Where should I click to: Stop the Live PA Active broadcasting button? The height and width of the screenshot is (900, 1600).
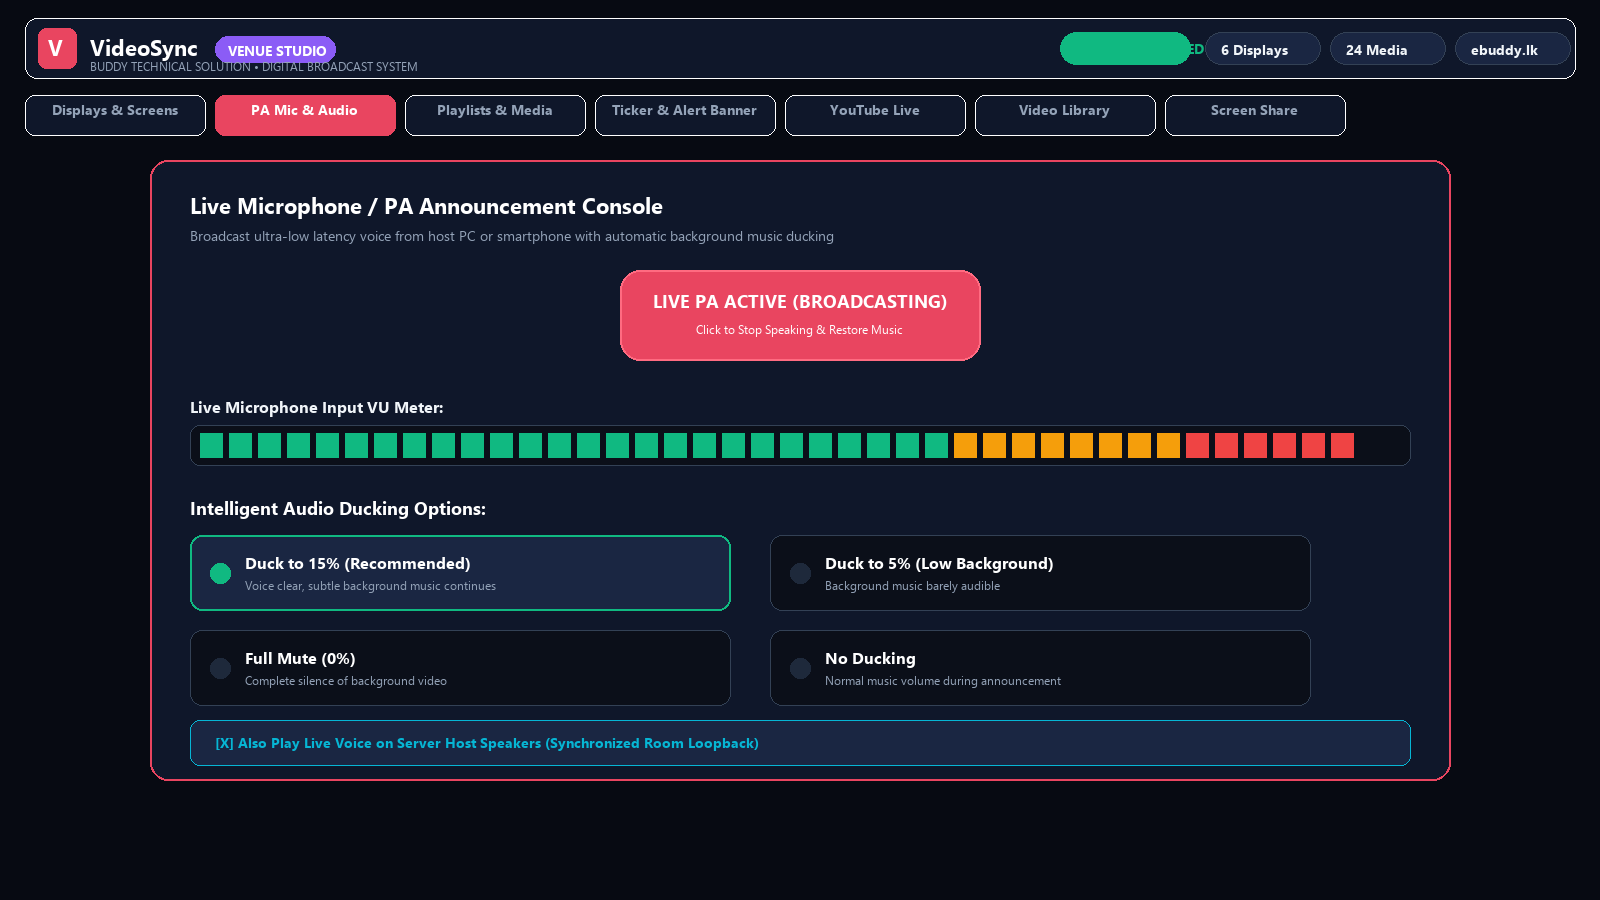(800, 315)
